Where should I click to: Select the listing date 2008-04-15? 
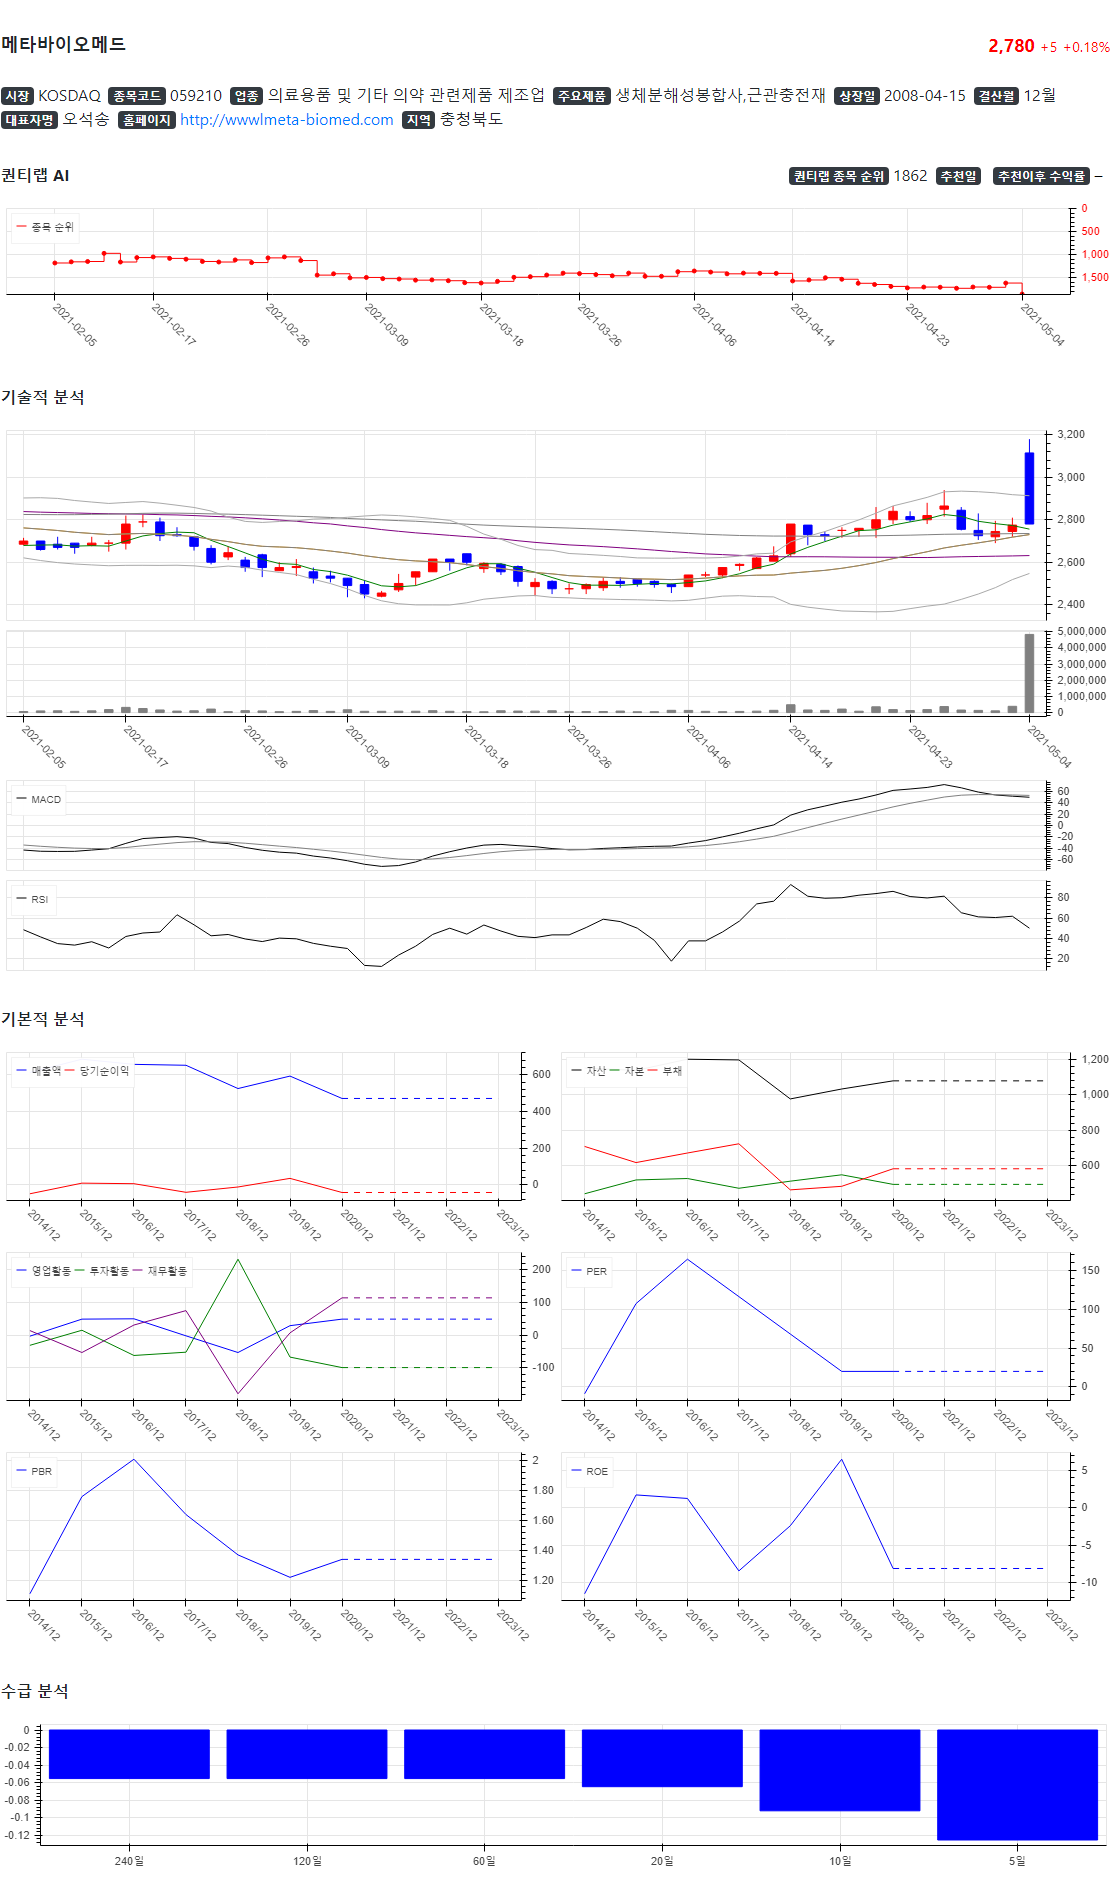[x=925, y=96]
